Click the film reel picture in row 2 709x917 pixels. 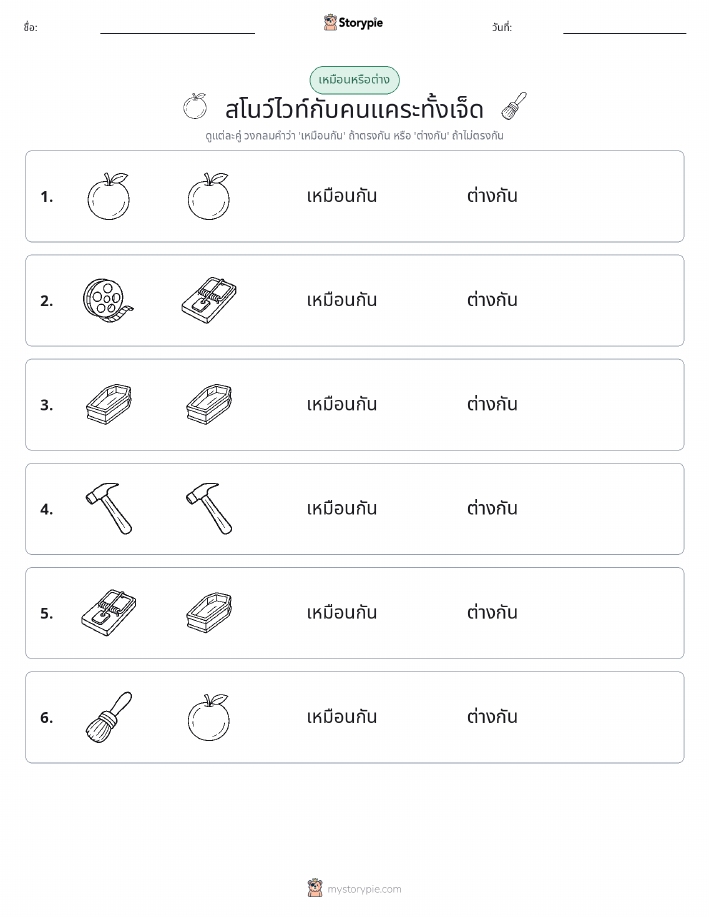(x=108, y=301)
